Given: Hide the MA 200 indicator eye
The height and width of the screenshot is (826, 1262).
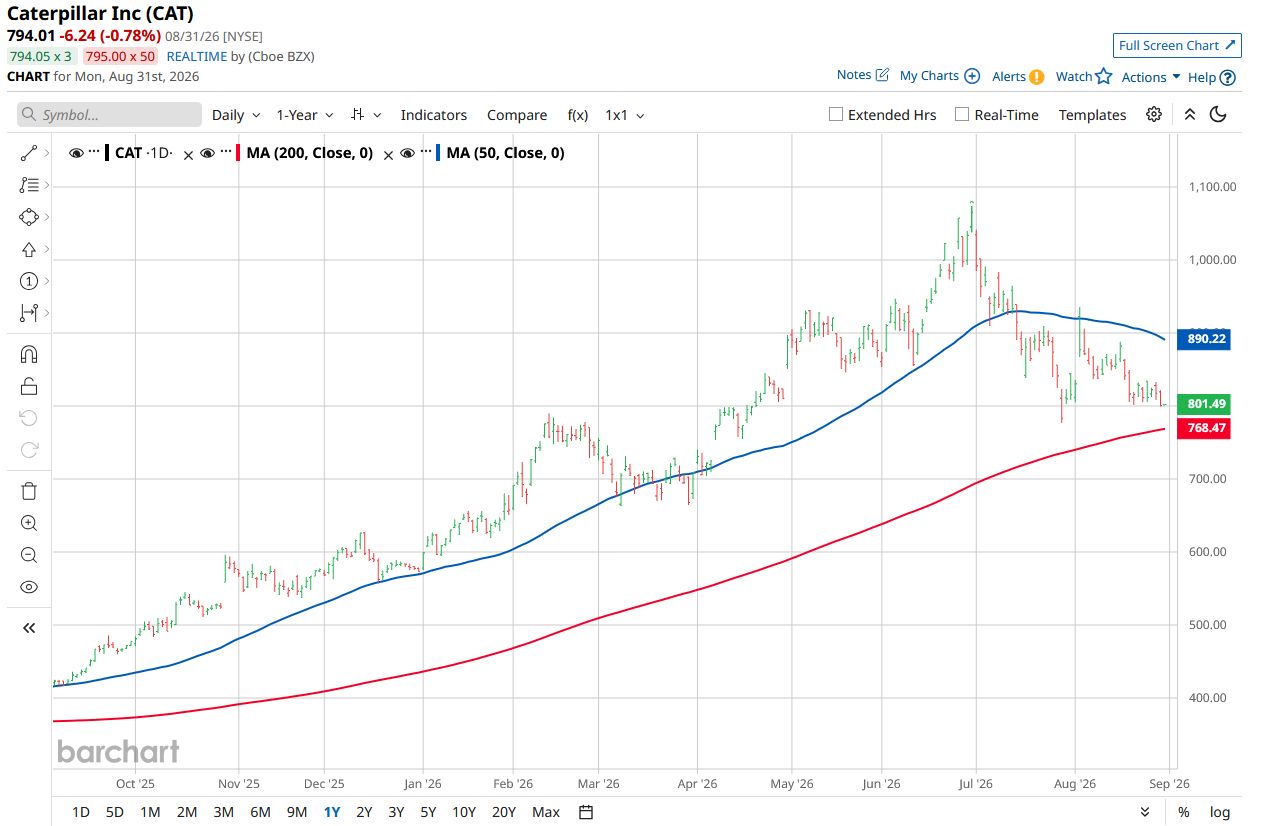Looking at the screenshot, I should (x=207, y=153).
